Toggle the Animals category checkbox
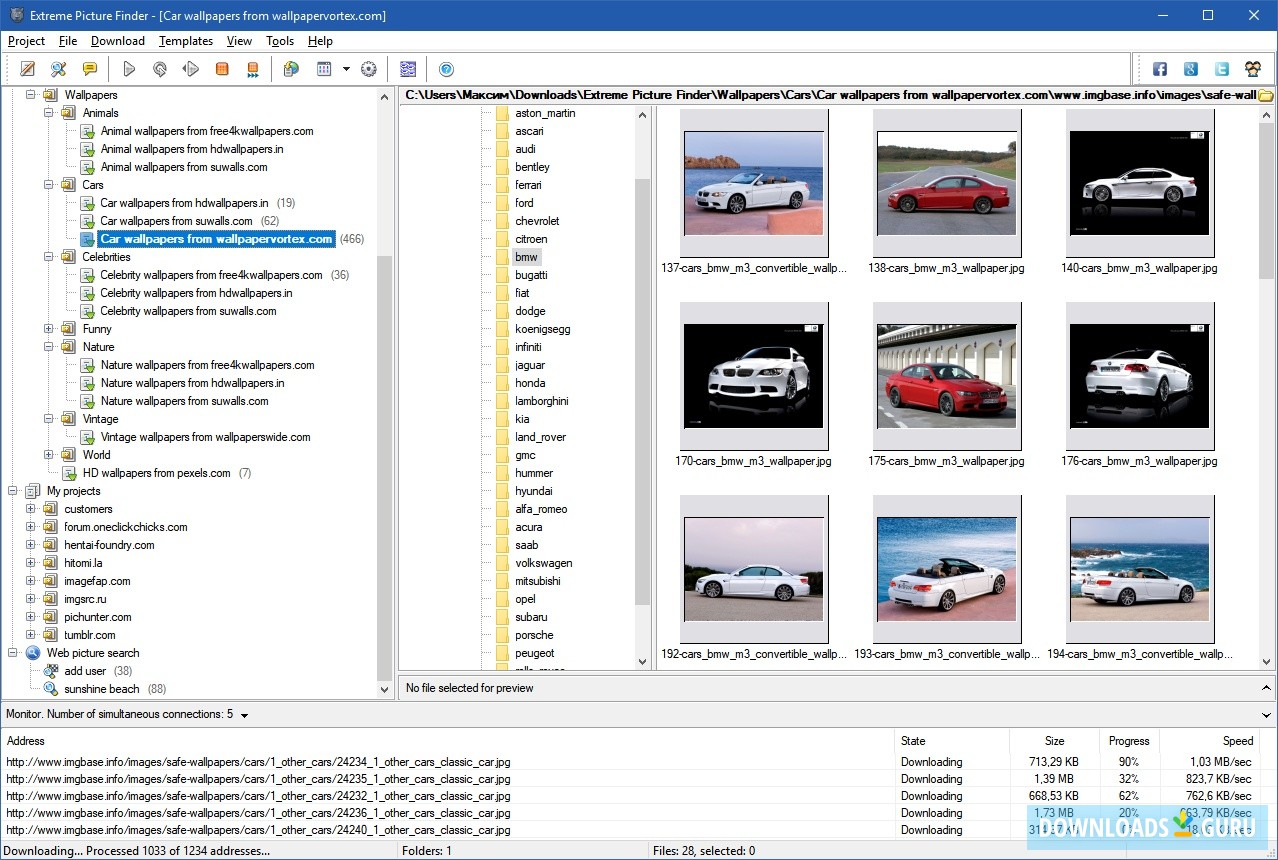 67,112
